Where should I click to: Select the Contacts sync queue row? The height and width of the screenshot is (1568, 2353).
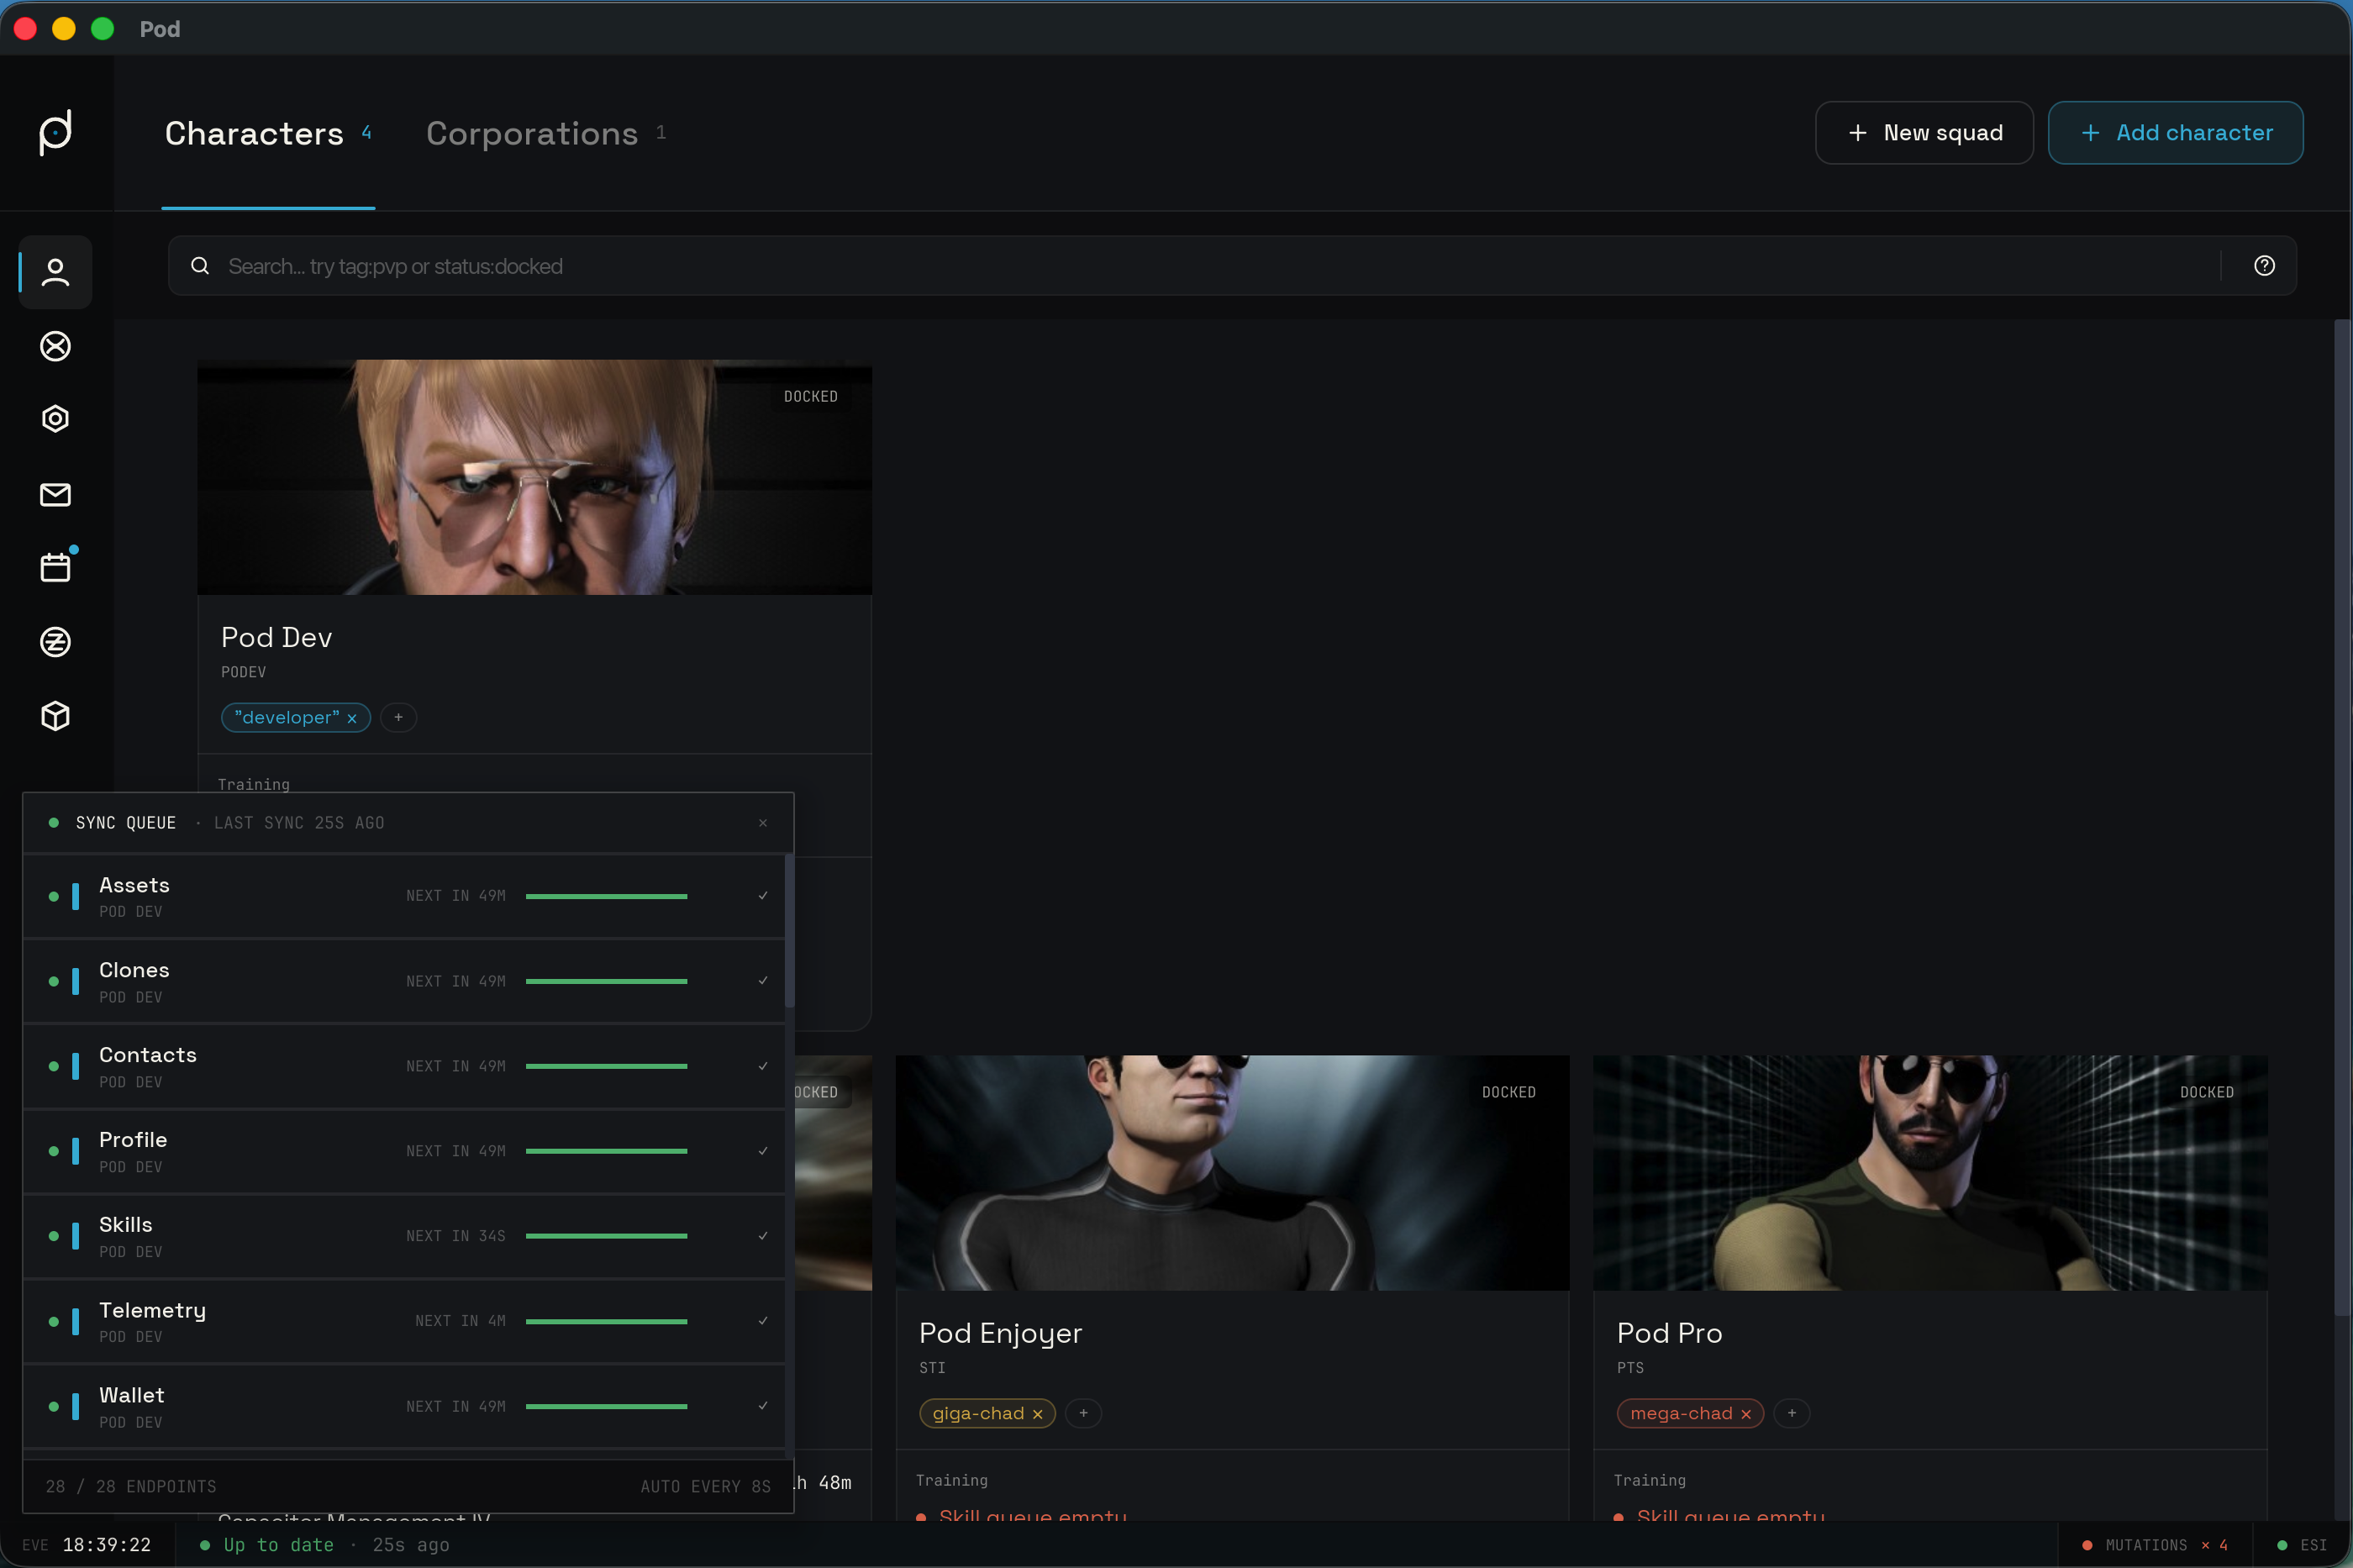[404, 1066]
